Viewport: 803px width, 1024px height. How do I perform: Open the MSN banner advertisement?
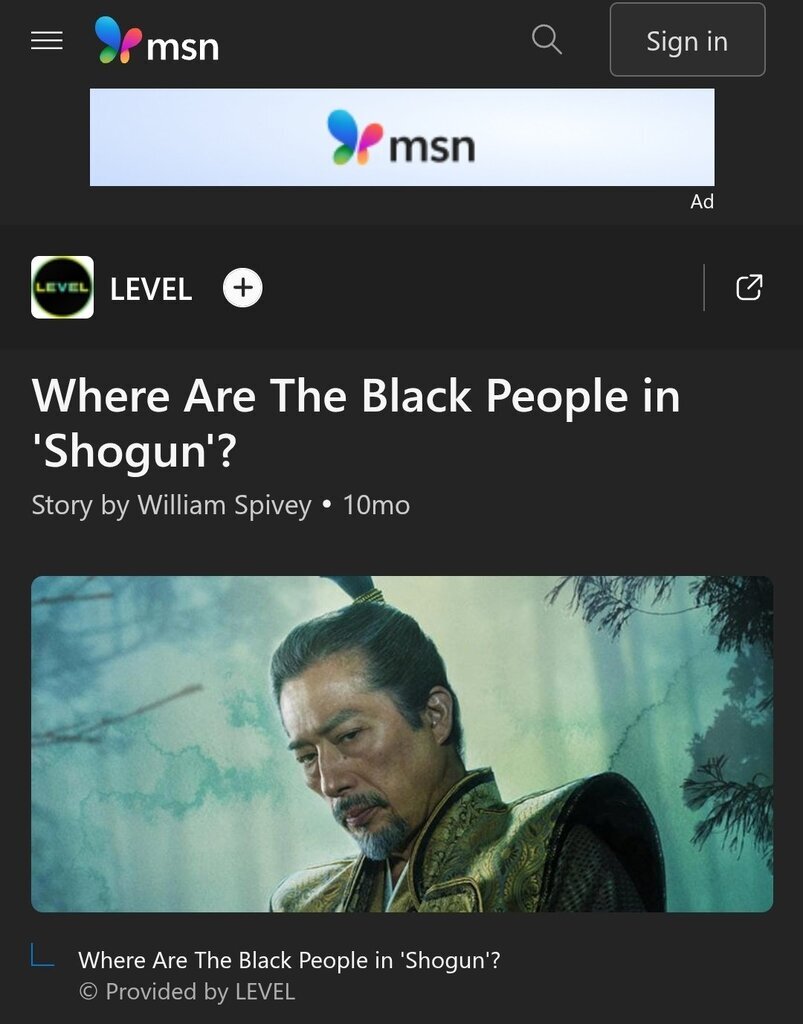[x=402, y=137]
